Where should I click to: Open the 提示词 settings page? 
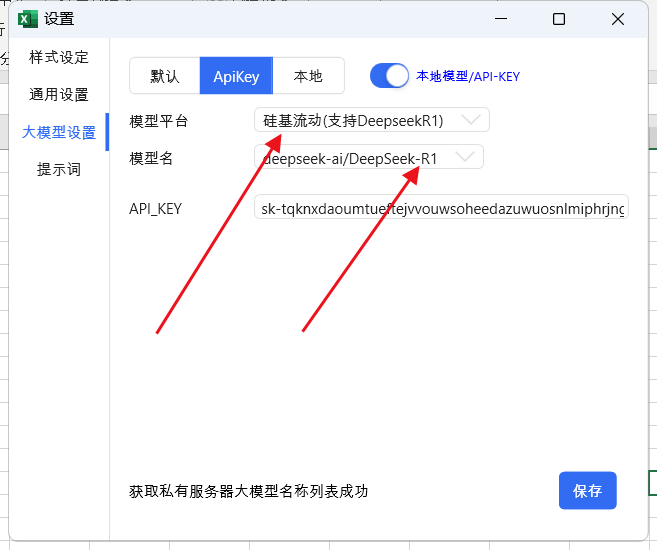[59, 169]
